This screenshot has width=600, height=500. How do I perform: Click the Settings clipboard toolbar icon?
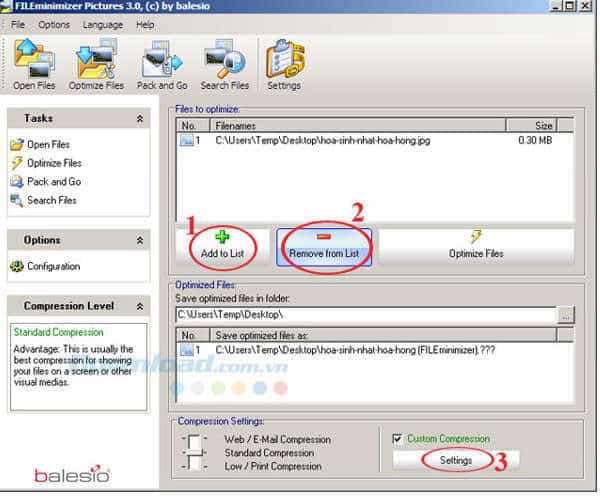[x=284, y=64]
